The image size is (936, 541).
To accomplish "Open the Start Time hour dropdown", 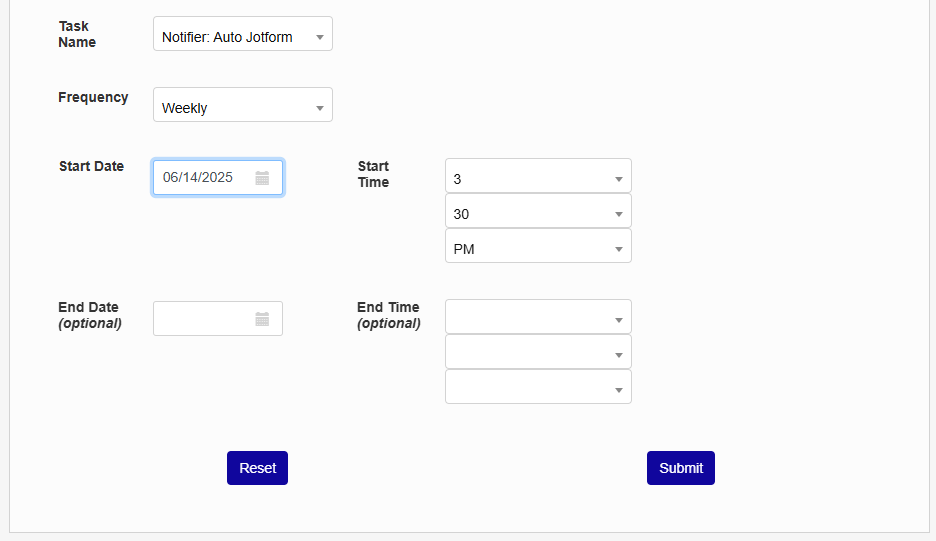I will coord(538,176).
